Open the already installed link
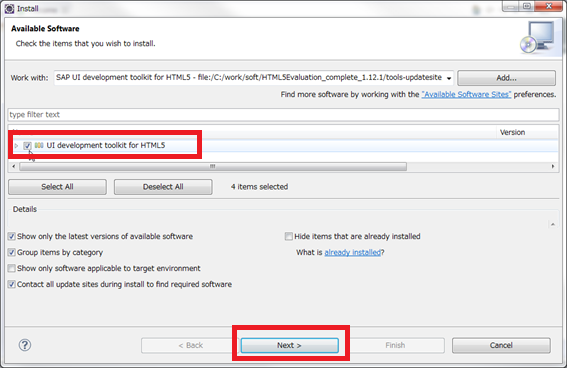 (x=353, y=252)
